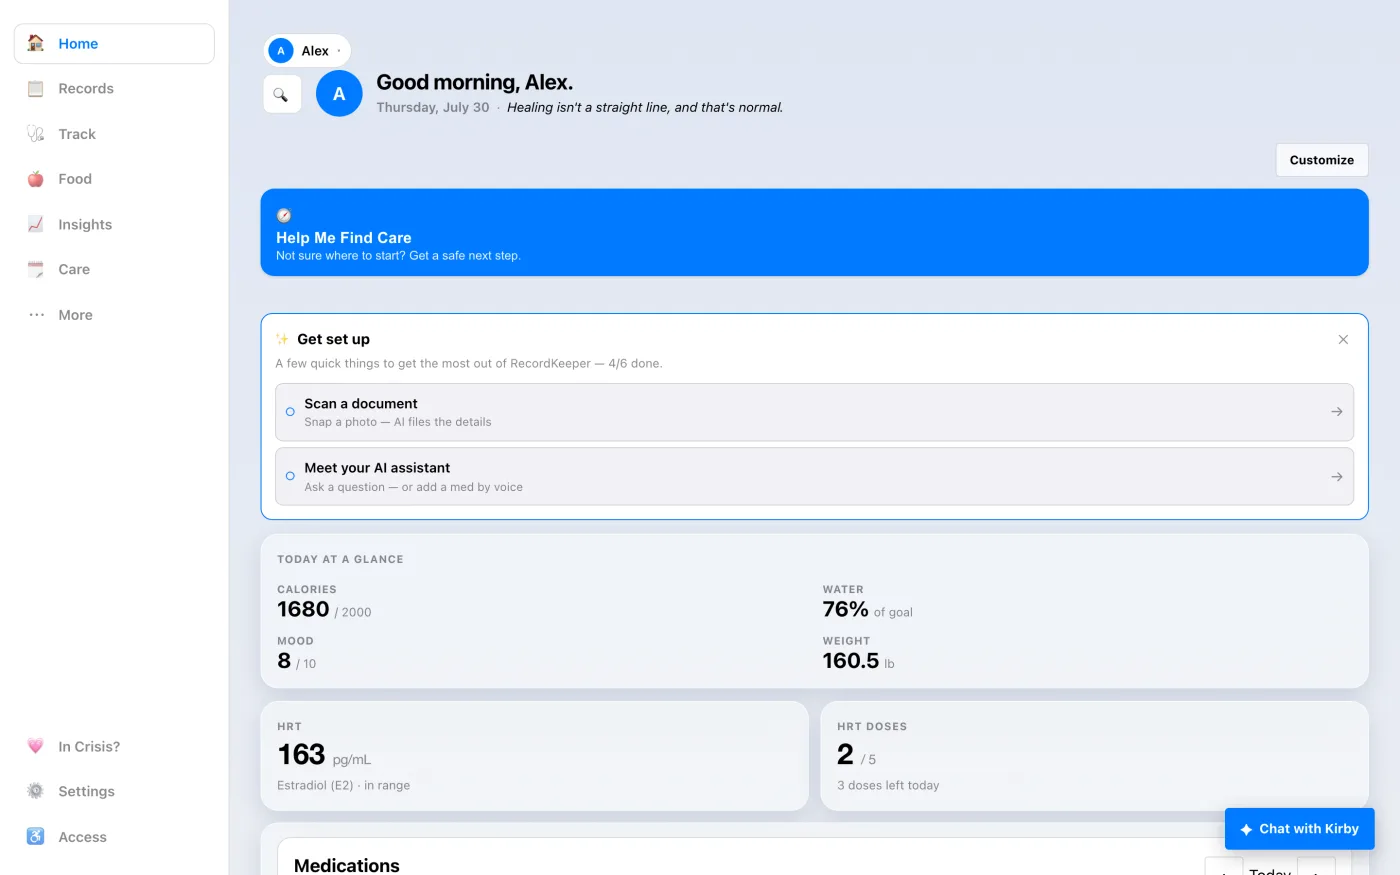1400x875 pixels.
Task: Select Insights in the sidebar menu
Action: click(114, 224)
